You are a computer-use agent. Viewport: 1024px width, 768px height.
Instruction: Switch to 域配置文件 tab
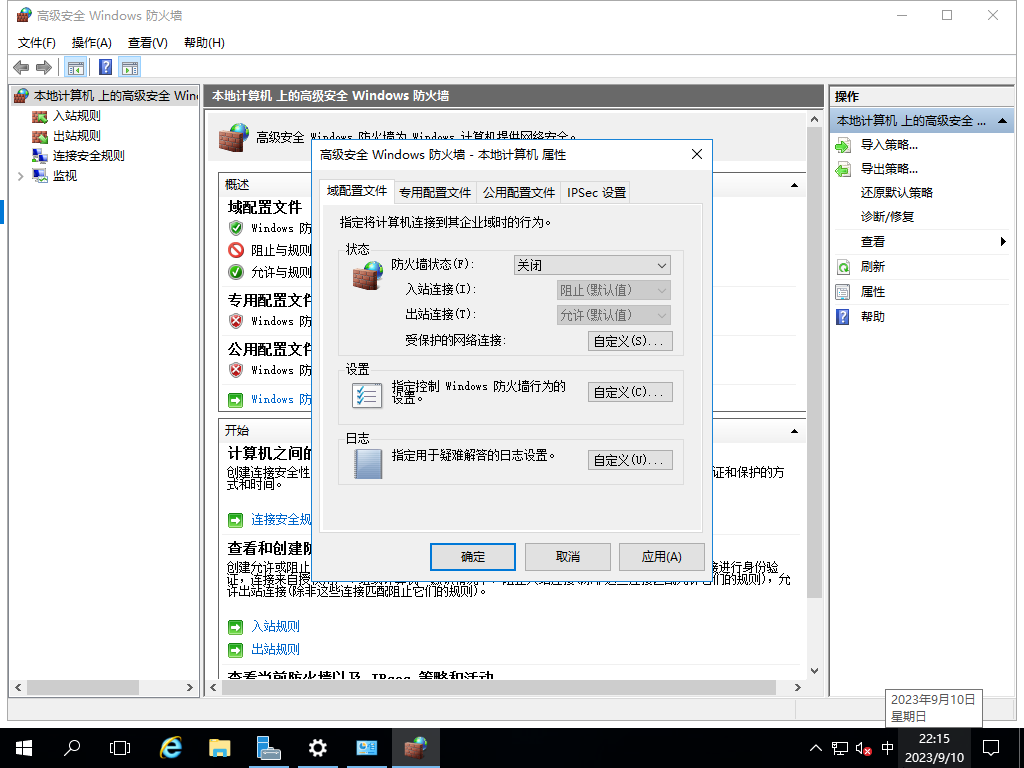click(357, 191)
